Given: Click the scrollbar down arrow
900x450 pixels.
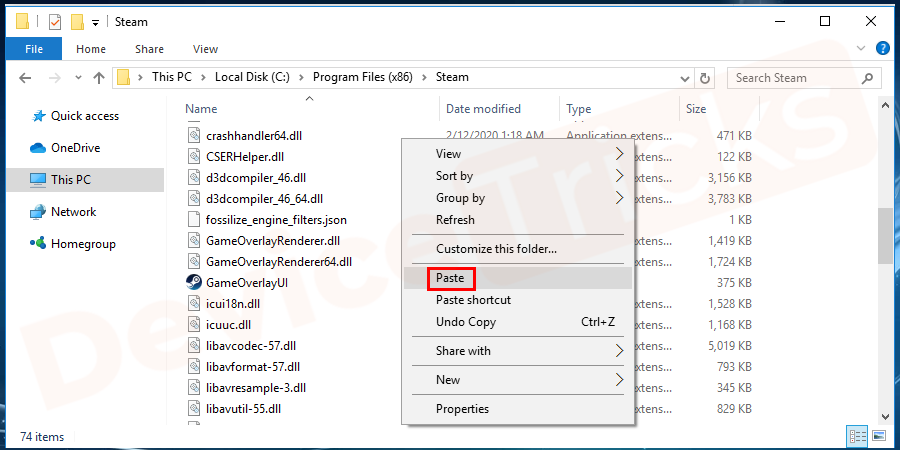Looking at the screenshot, I should point(885,417).
